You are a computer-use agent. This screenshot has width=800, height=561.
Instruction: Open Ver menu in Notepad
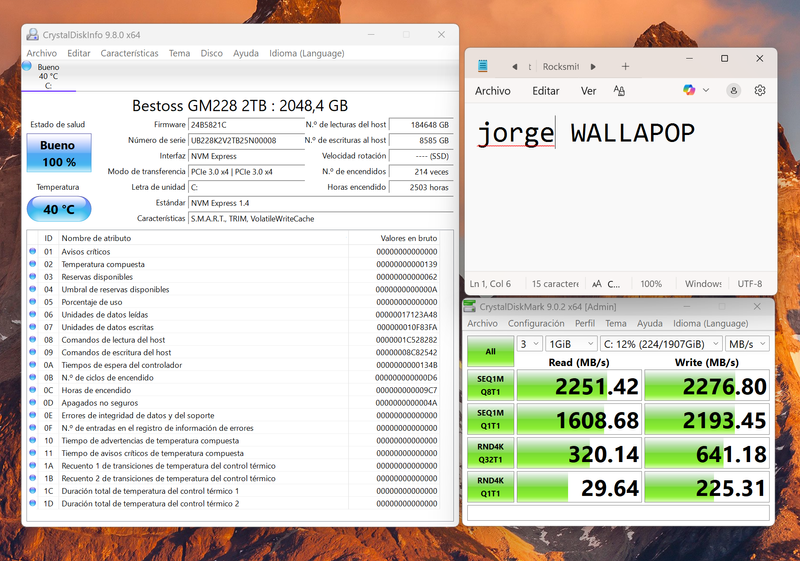588,91
